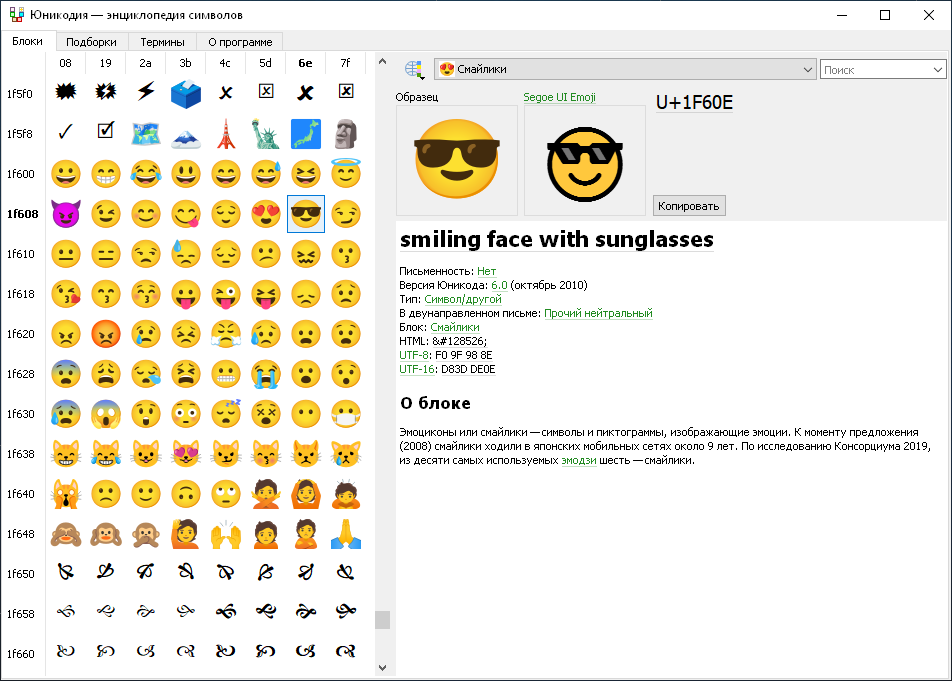Open the Unicode version 6.0 link
This screenshot has width=952, height=681.
(499, 285)
